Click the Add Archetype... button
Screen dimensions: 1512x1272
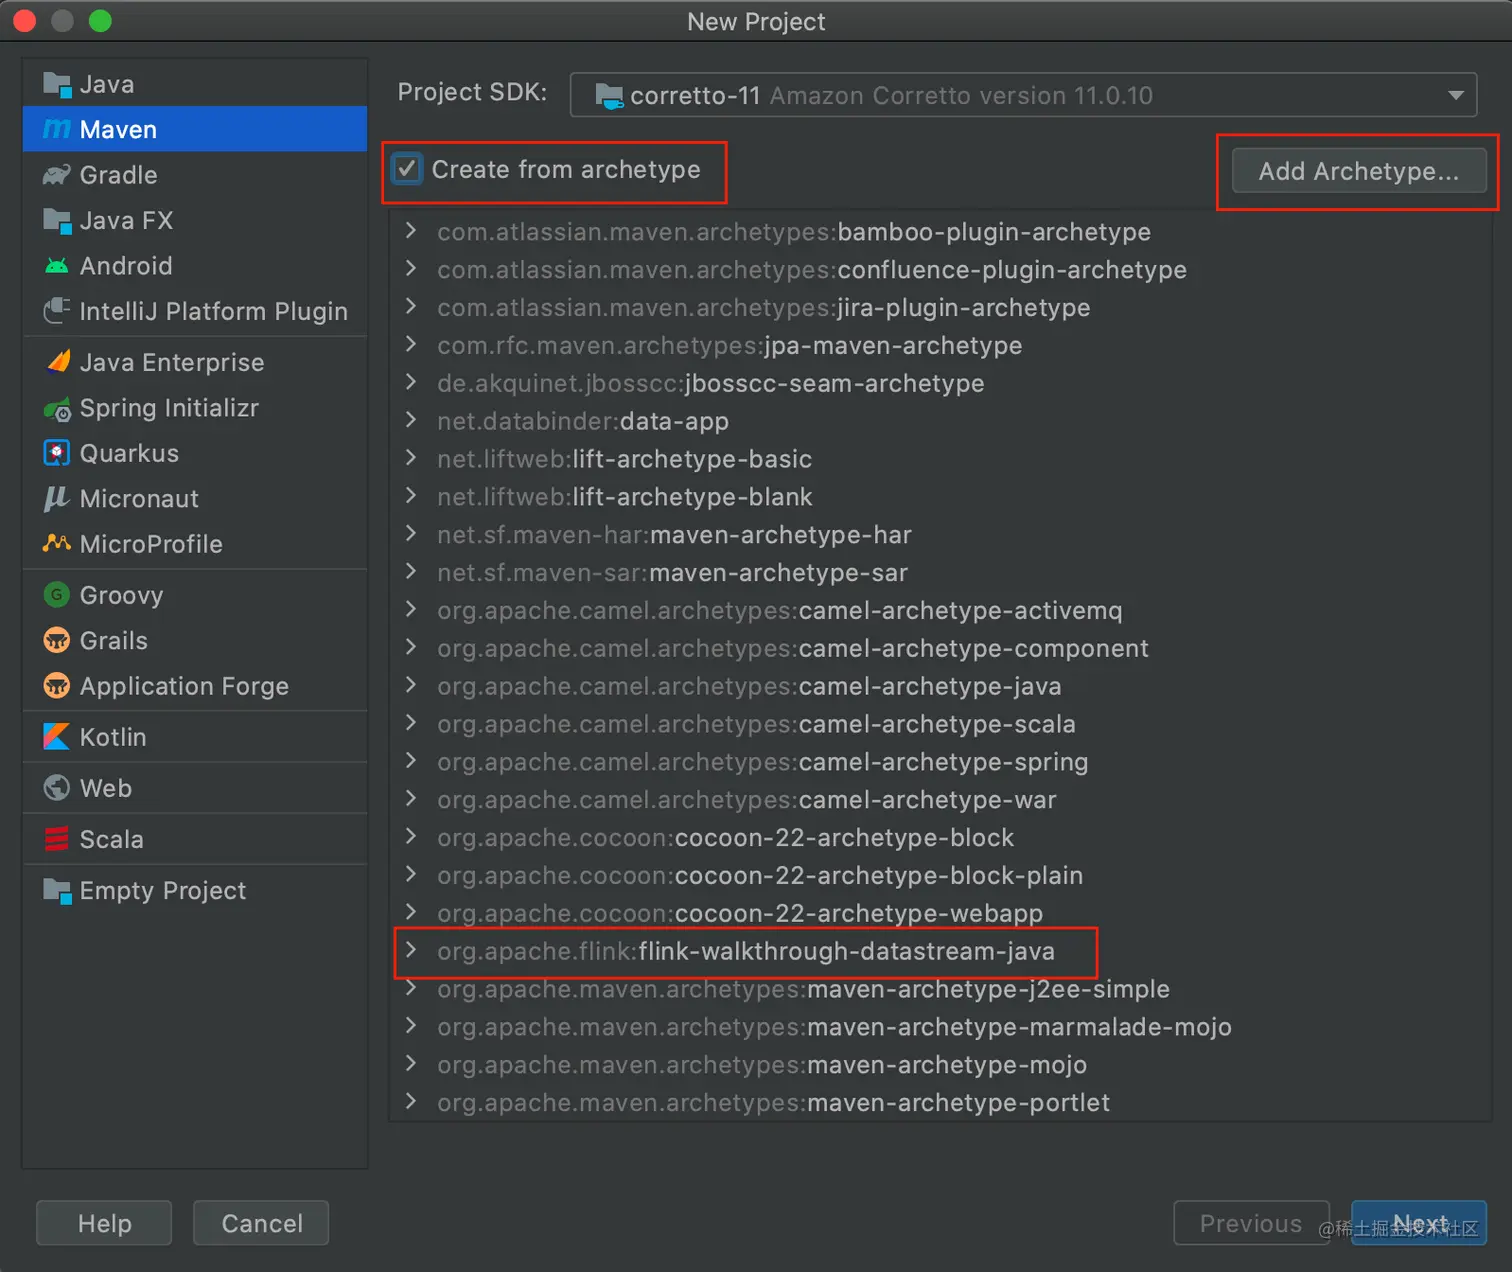[1359, 171]
